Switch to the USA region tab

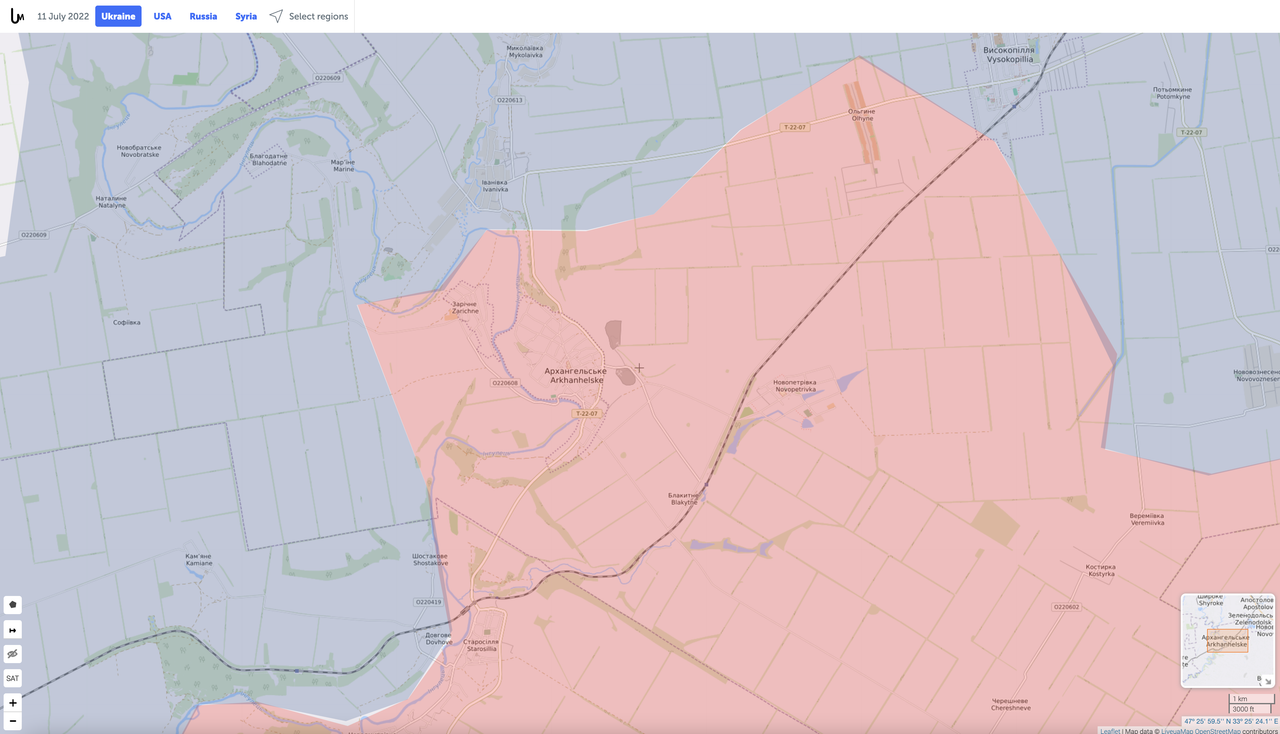162,16
